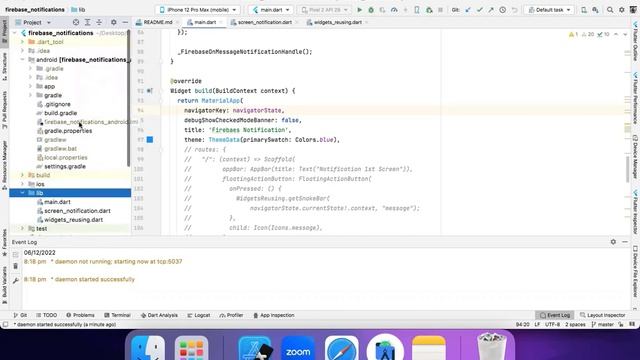Viewport: 640px width, 360px height.
Task: Expand the ios folder
Action: click(x=22, y=184)
